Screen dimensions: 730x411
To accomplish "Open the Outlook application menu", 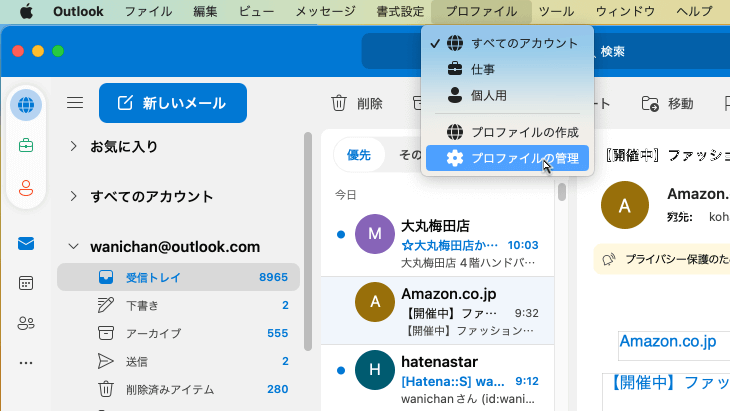I will (x=78, y=11).
